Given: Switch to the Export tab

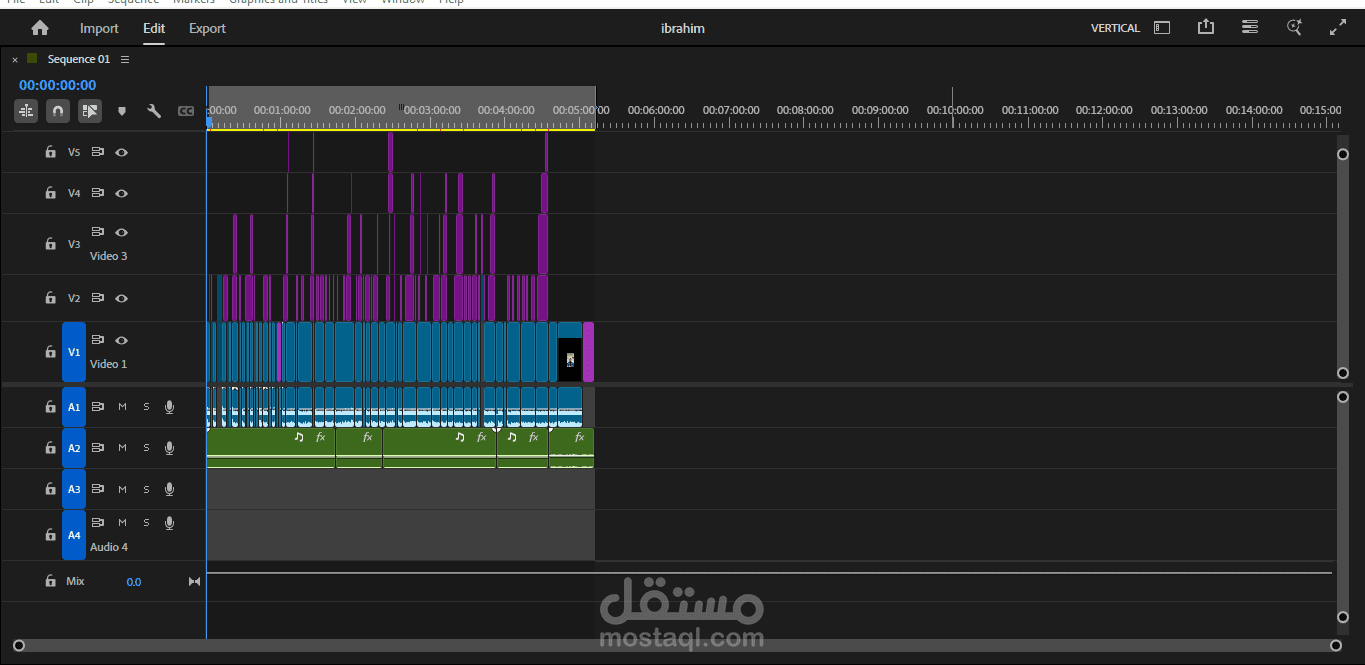Looking at the screenshot, I should tap(207, 28).
